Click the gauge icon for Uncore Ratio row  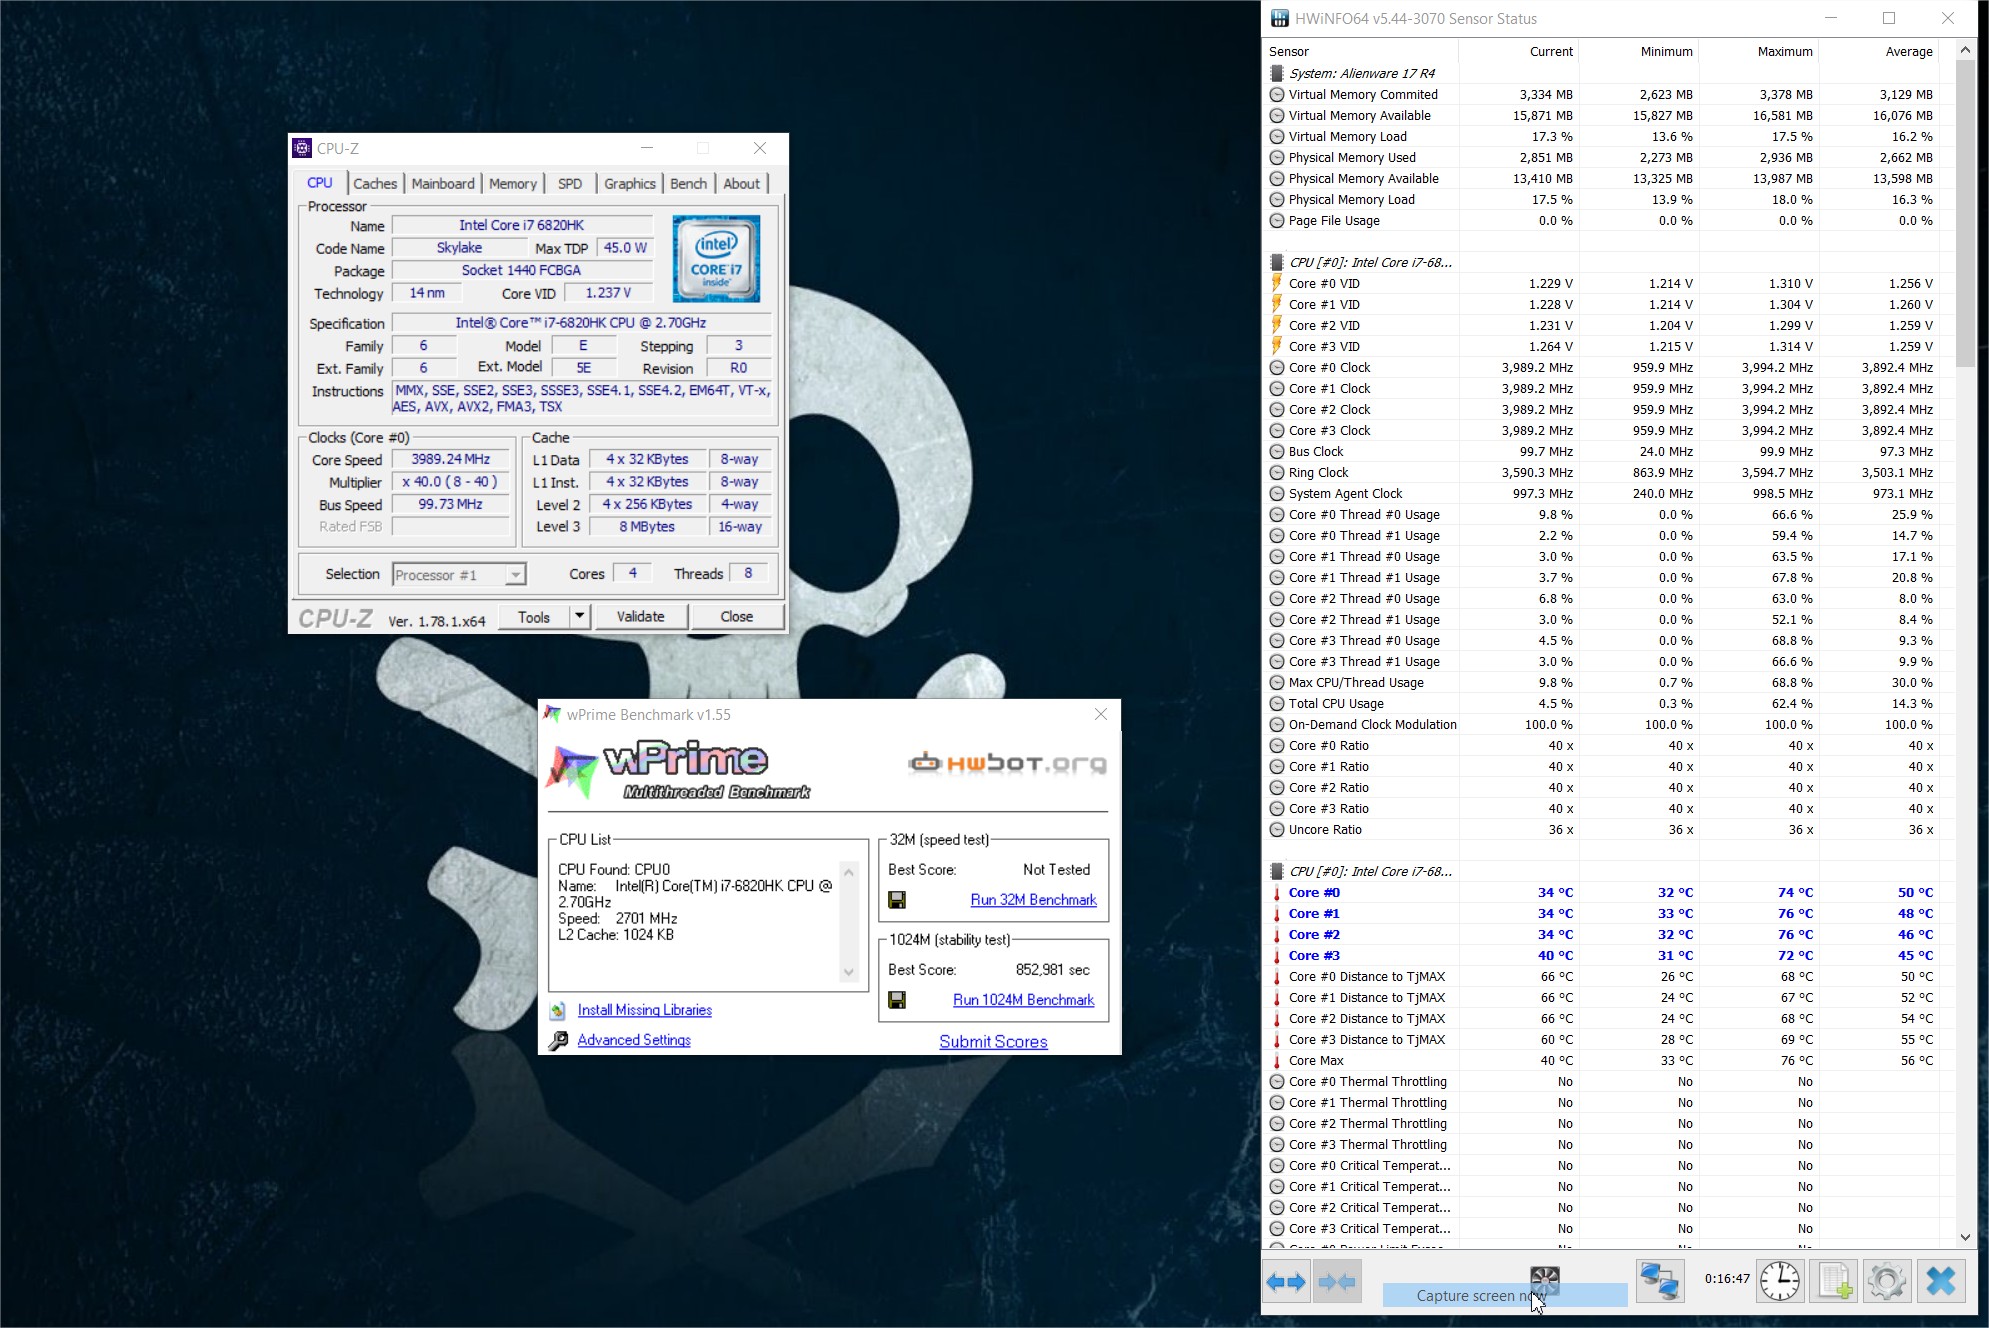pyautogui.click(x=1277, y=830)
